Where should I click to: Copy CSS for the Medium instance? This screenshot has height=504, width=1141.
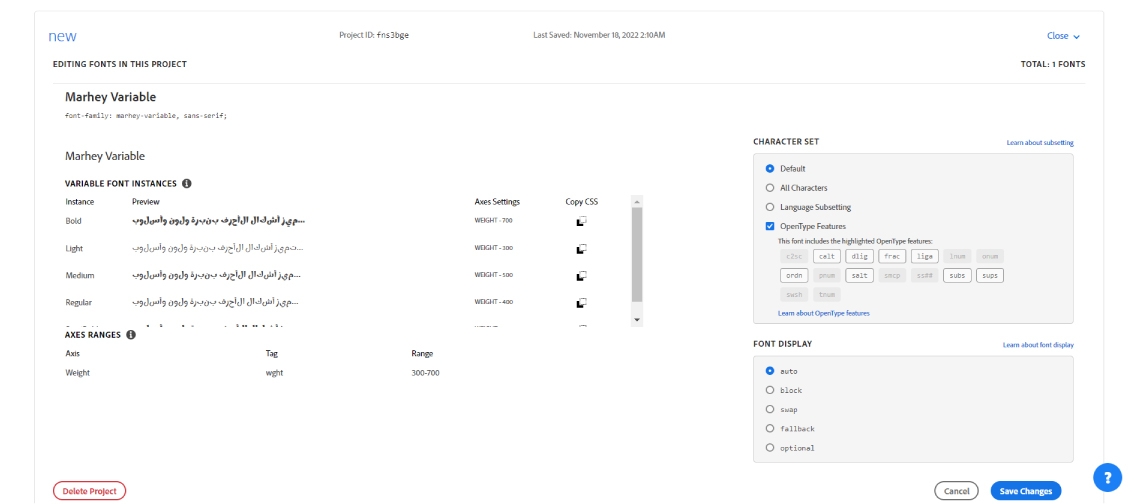[x=581, y=276]
